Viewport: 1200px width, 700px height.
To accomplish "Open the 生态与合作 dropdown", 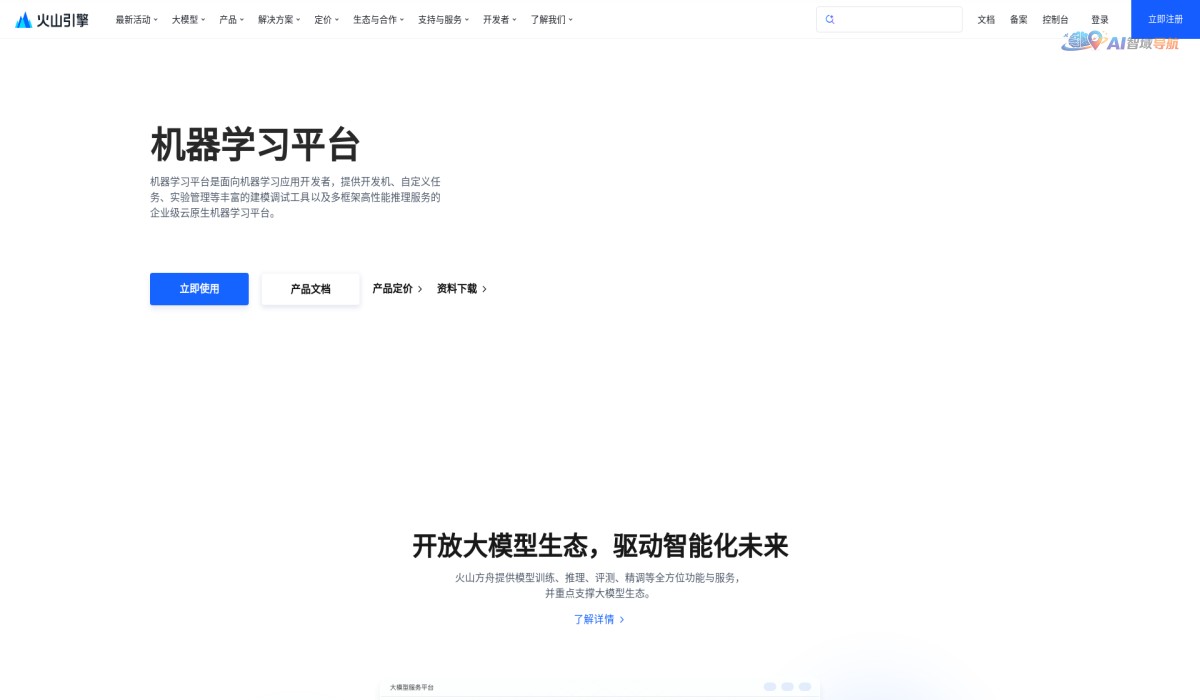I will pos(375,18).
